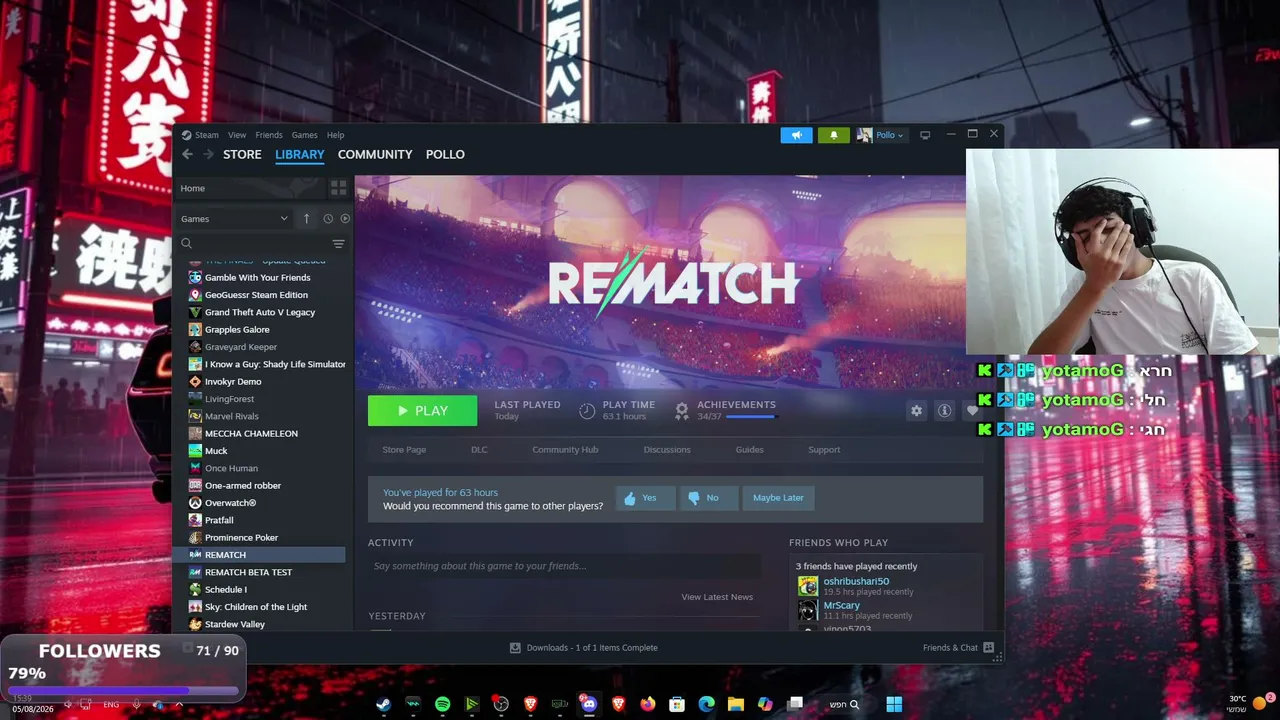Click the activity post input field

pos(564,566)
